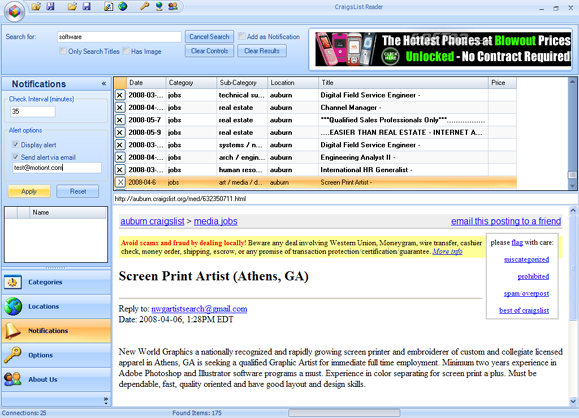
Task: Click the key icon in the top toolbar
Action: 144,6
